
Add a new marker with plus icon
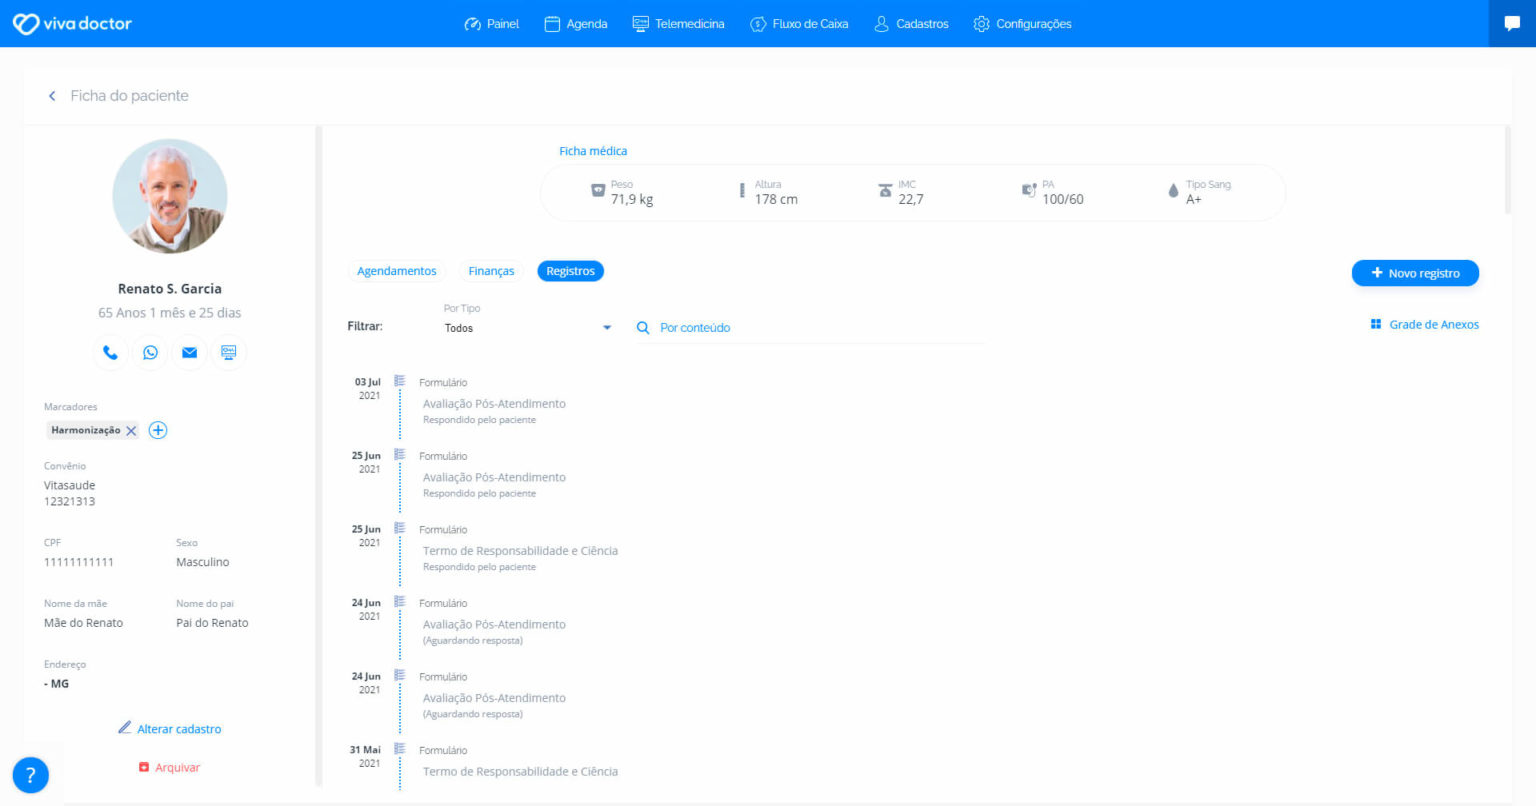(158, 430)
